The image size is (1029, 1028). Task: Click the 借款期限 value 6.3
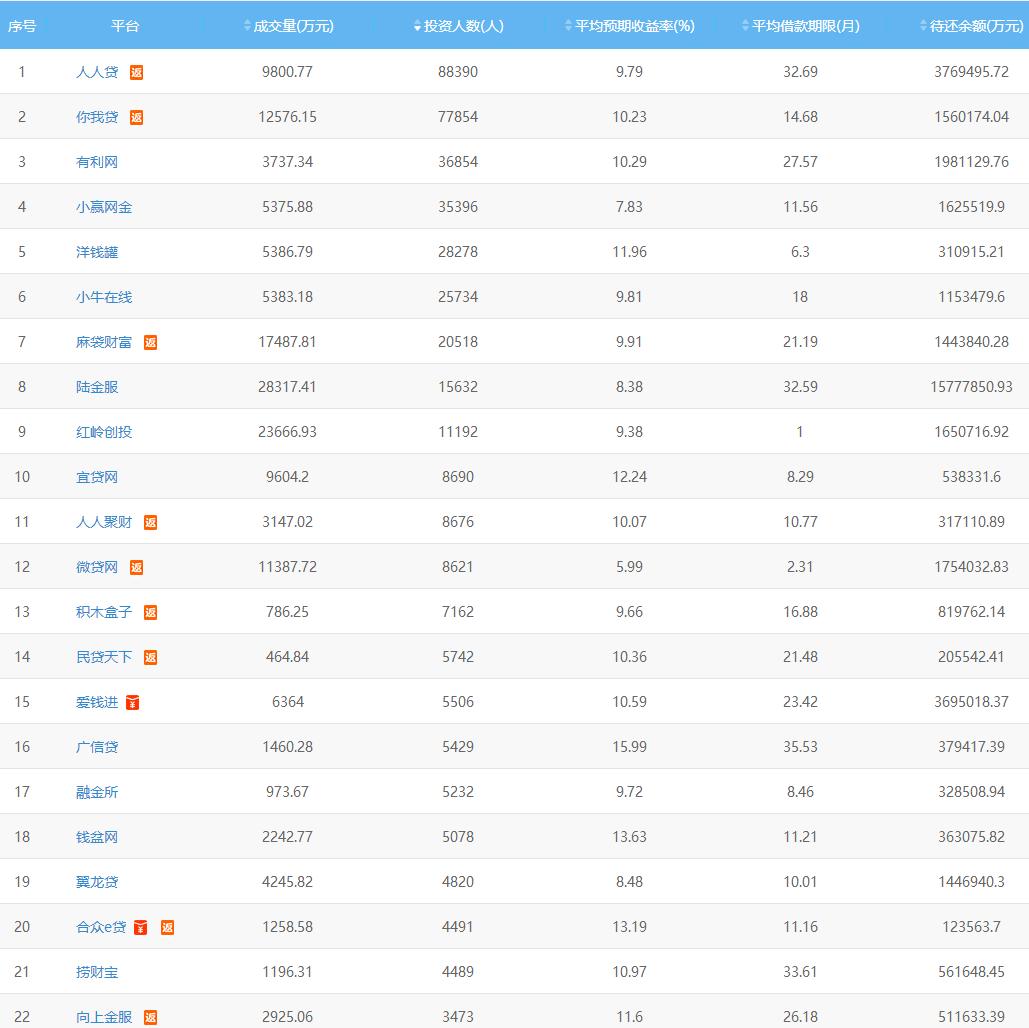coord(800,251)
